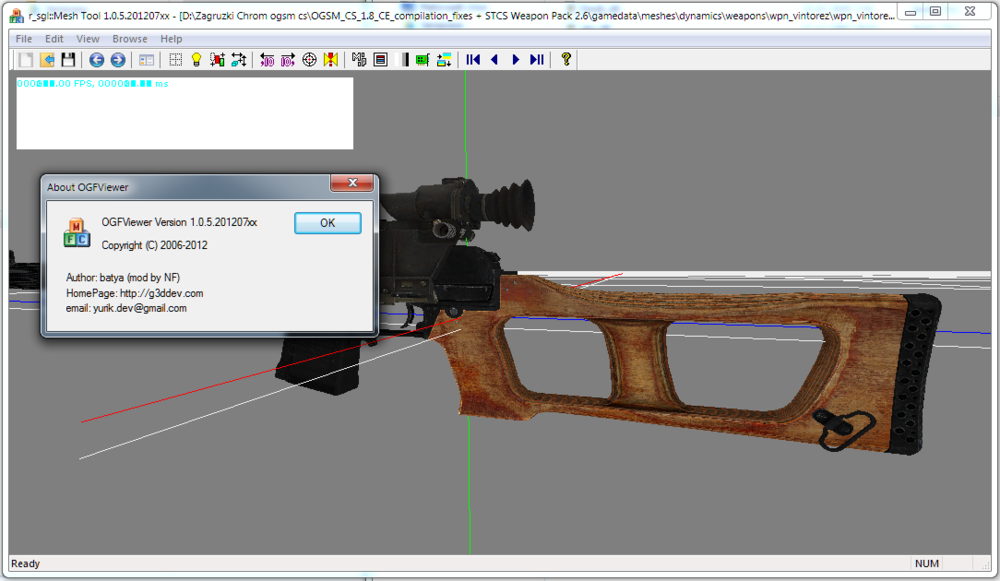Go back with the blue left arrow
The width and height of the screenshot is (1000, 581).
click(97, 60)
